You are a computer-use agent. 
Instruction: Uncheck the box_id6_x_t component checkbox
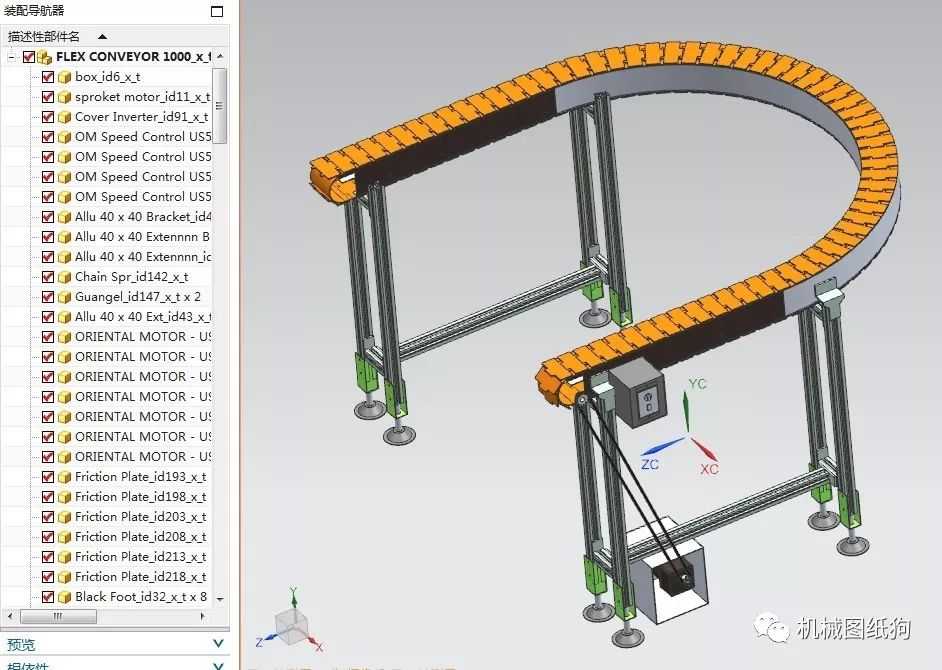coord(48,77)
